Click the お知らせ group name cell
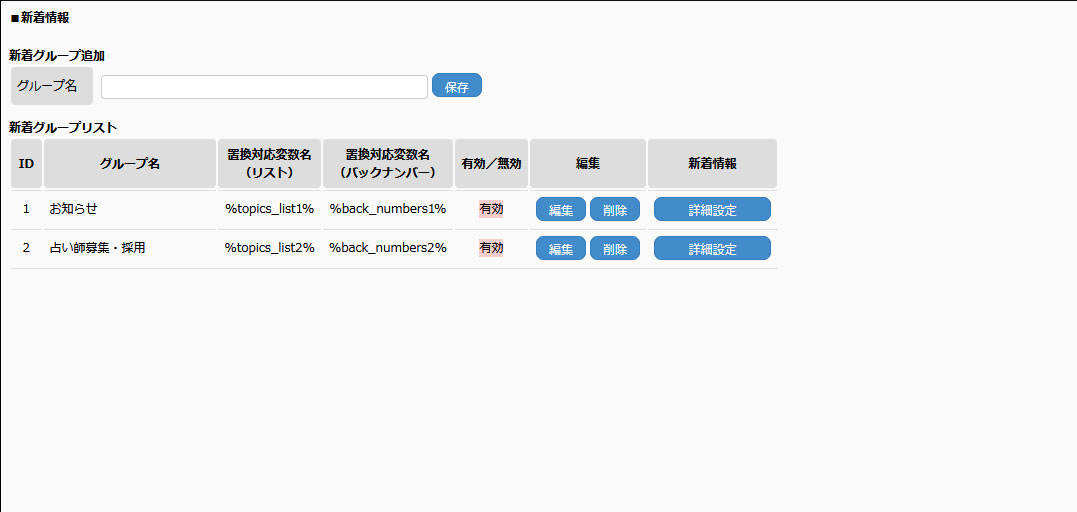 pos(73,209)
